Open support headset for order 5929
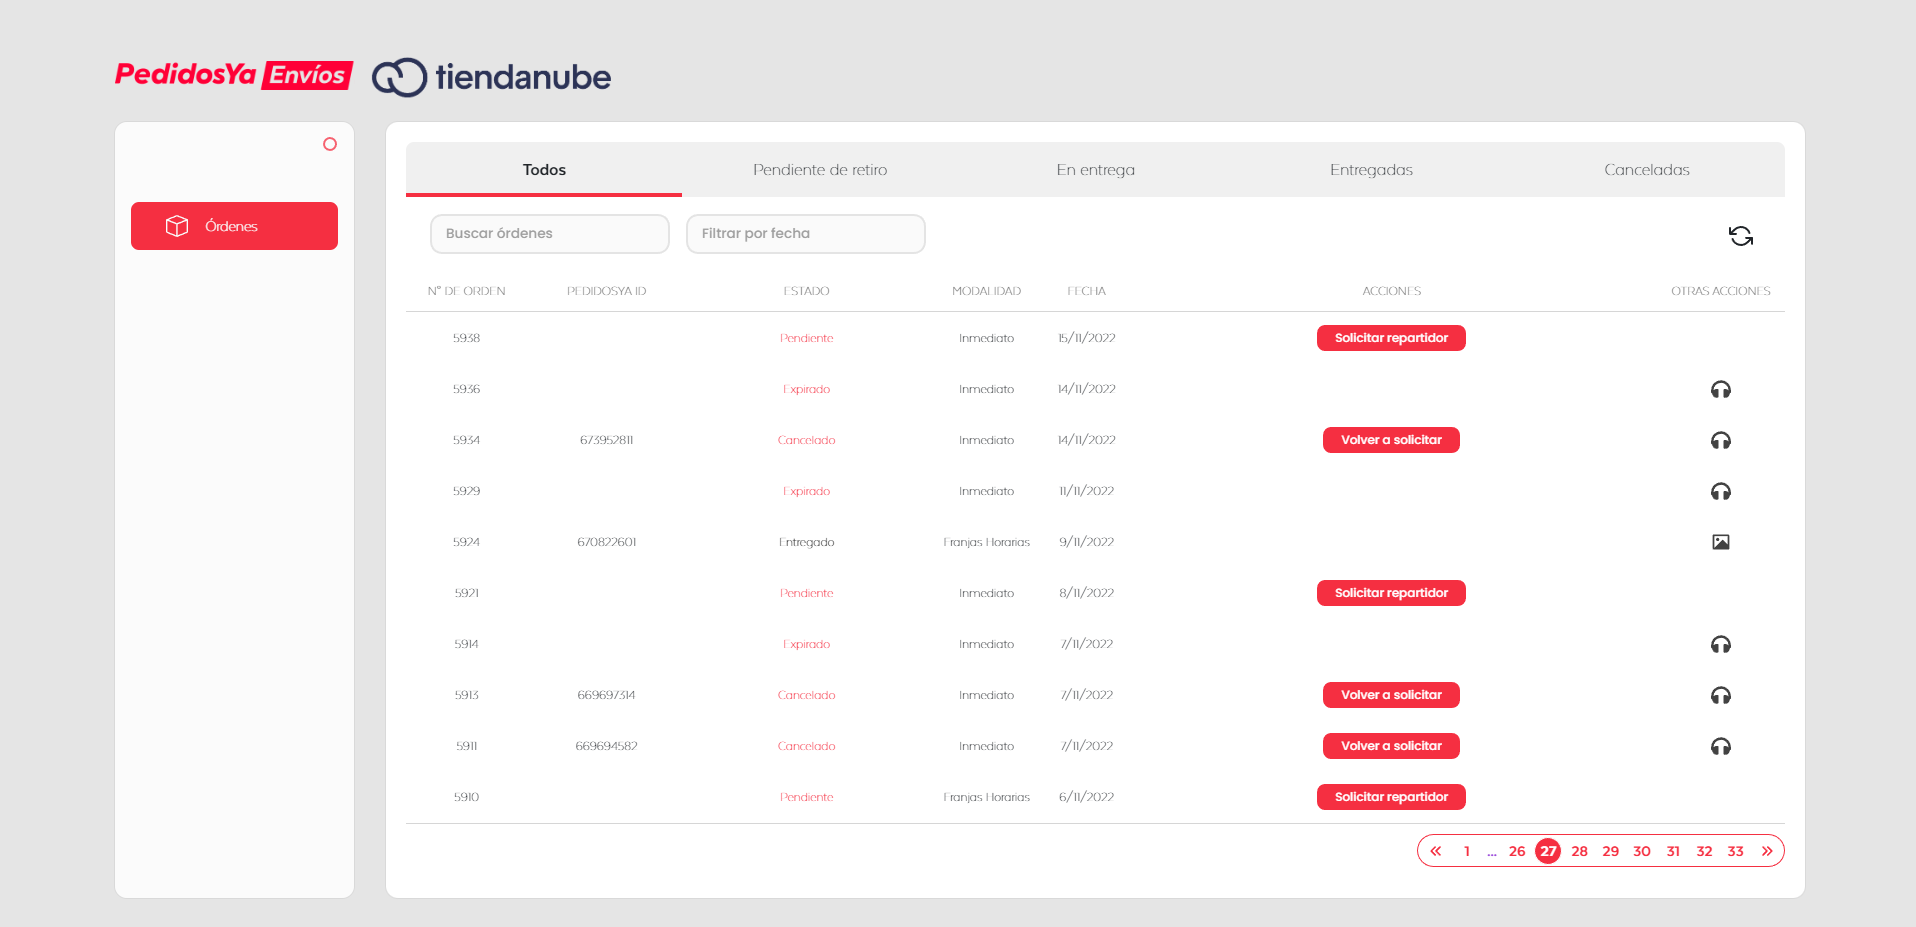This screenshot has width=1916, height=927. click(x=1720, y=491)
